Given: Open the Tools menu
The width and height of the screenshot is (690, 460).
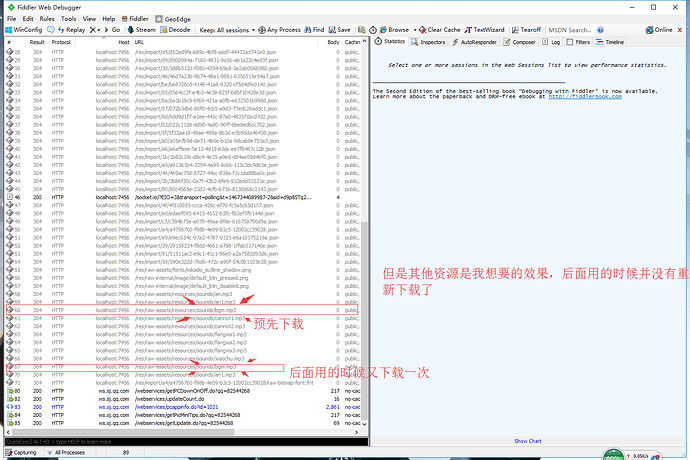Looking at the screenshot, I should tap(68, 19).
